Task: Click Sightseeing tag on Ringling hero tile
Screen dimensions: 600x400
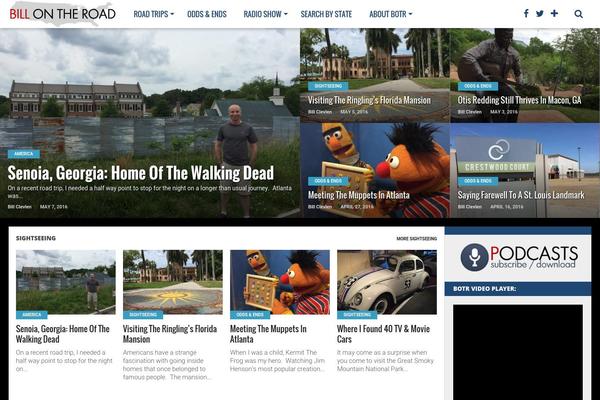Action: (328, 86)
